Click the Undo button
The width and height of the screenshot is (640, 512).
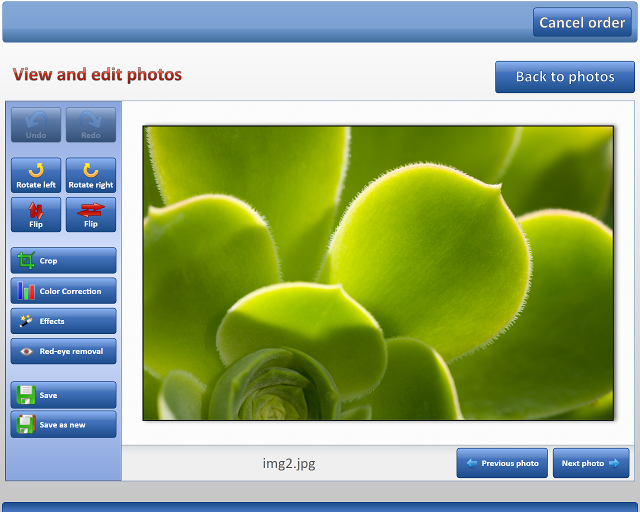click(36, 125)
